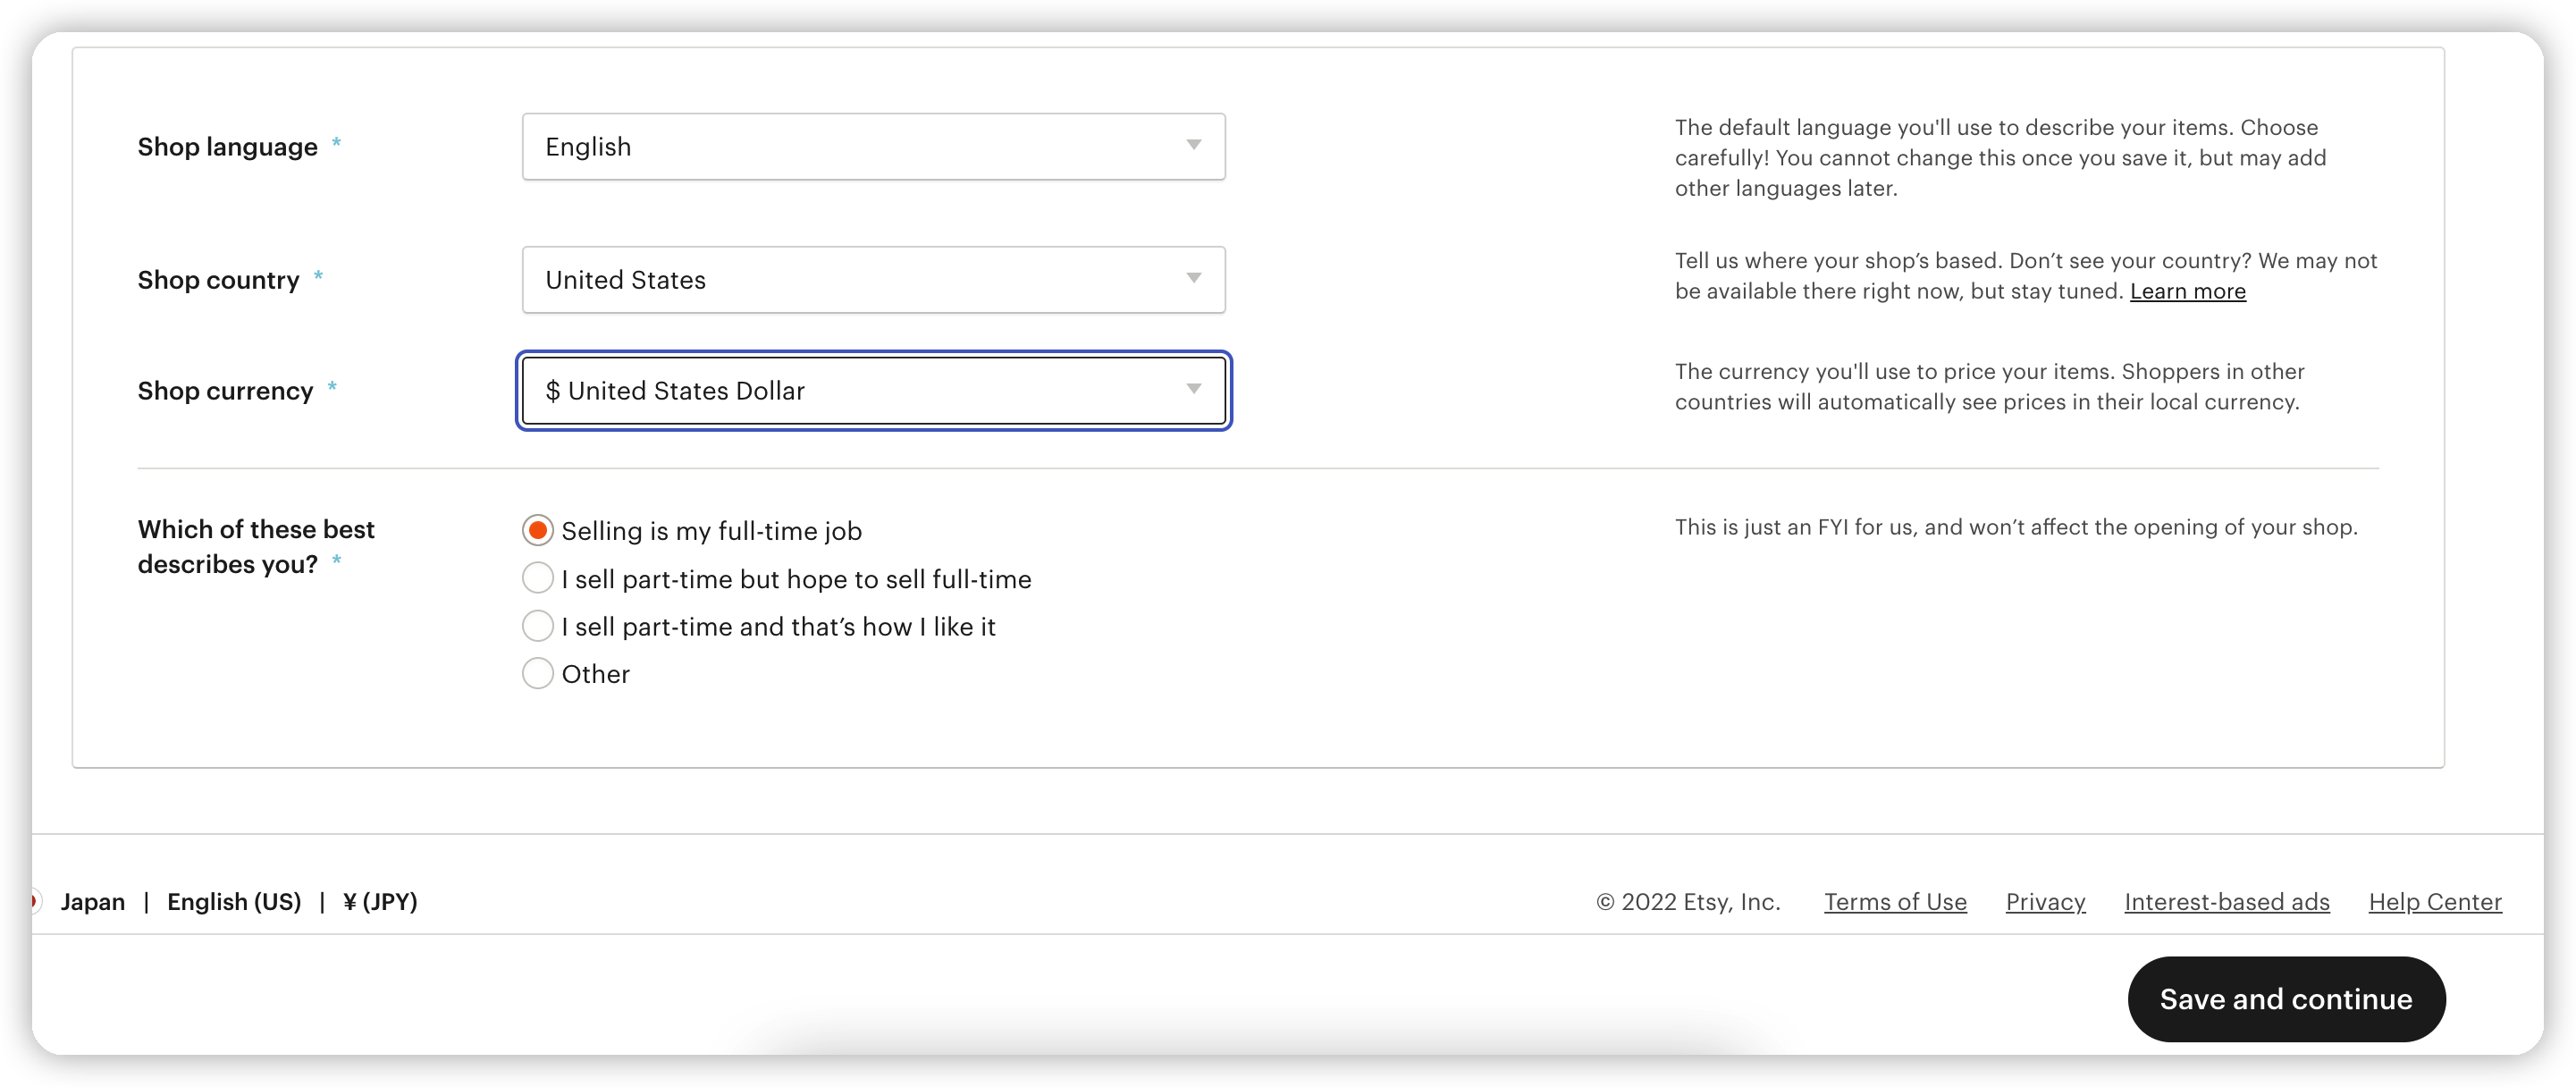Click the Save and continue button
Image resolution: width=2576 pixels, height=1087 pixels.
point(2285,999)
